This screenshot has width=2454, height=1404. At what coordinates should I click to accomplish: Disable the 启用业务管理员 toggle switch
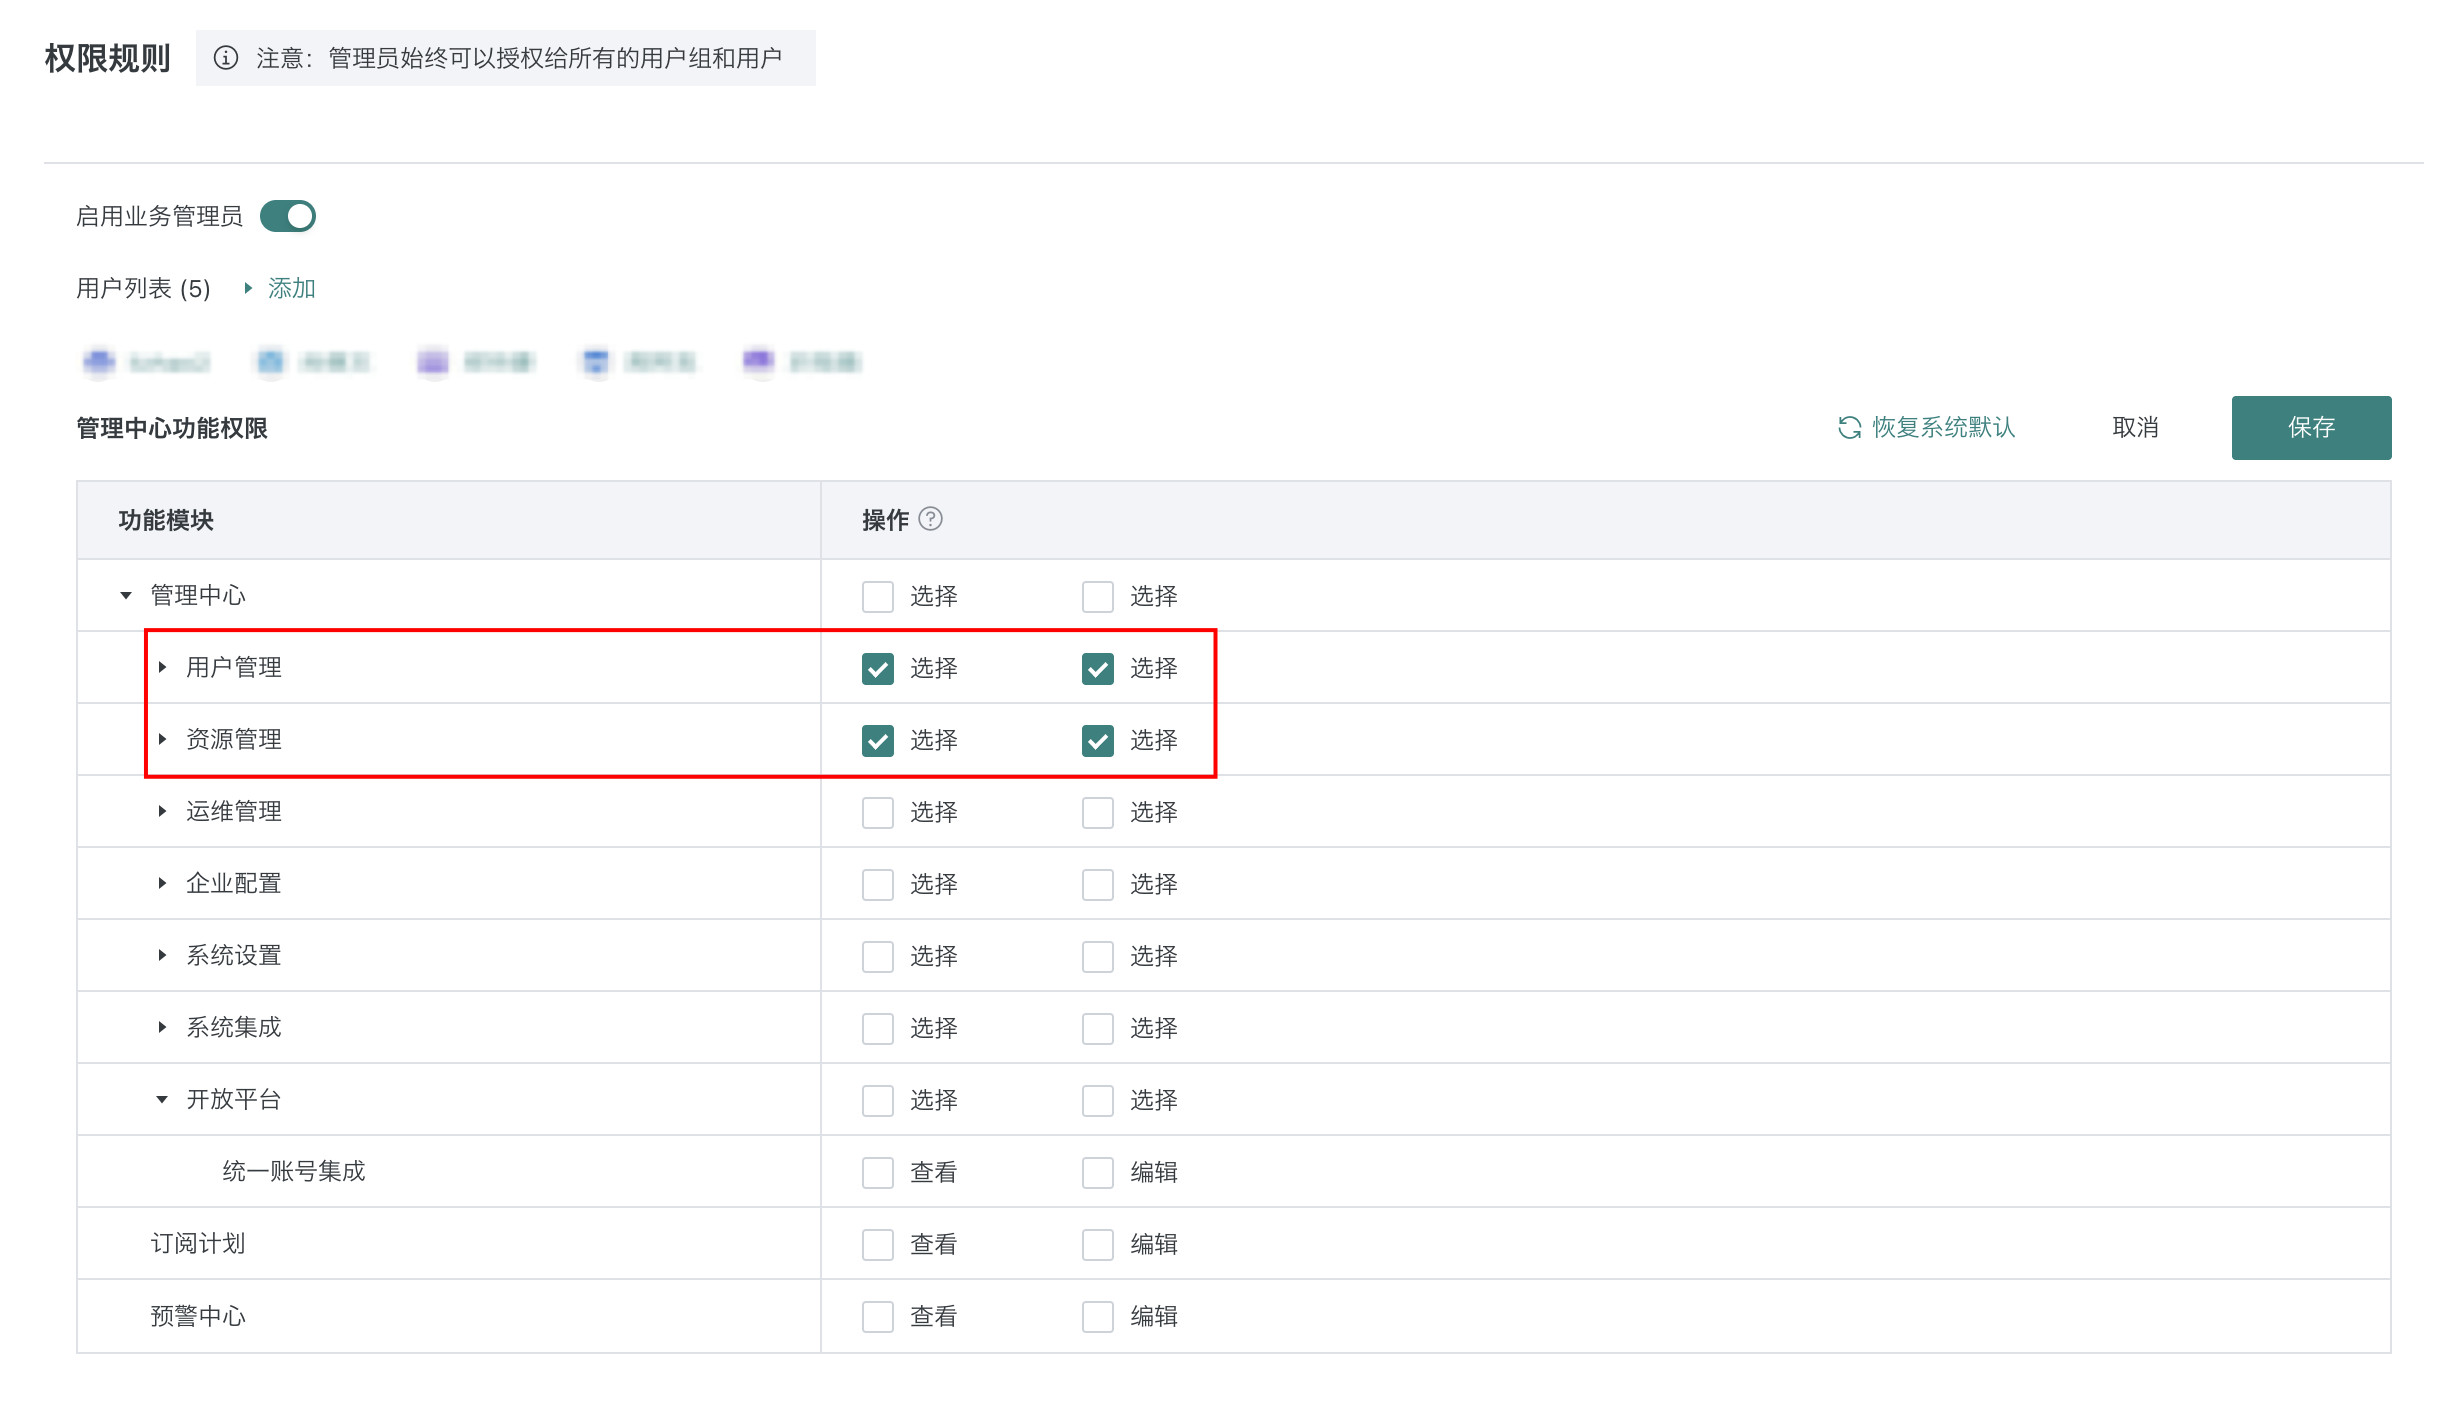tap(288, 216)
